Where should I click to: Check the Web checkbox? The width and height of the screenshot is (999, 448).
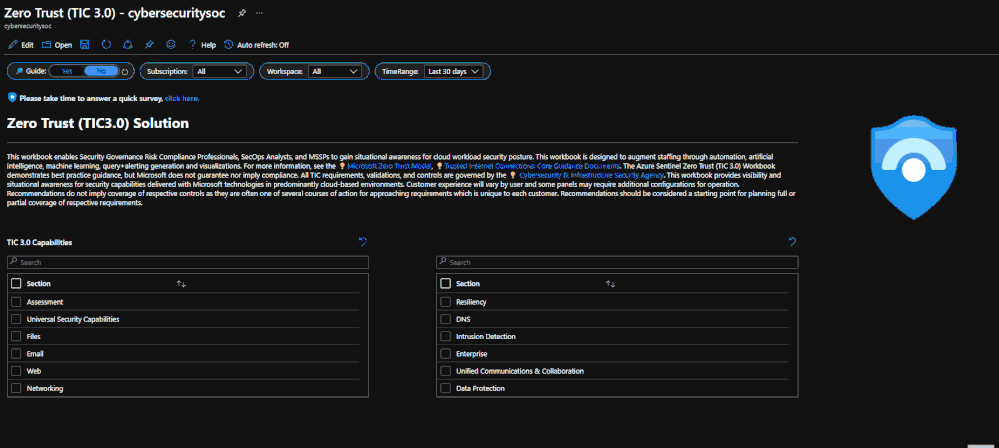pyautogui.click(x=16, y=371)
